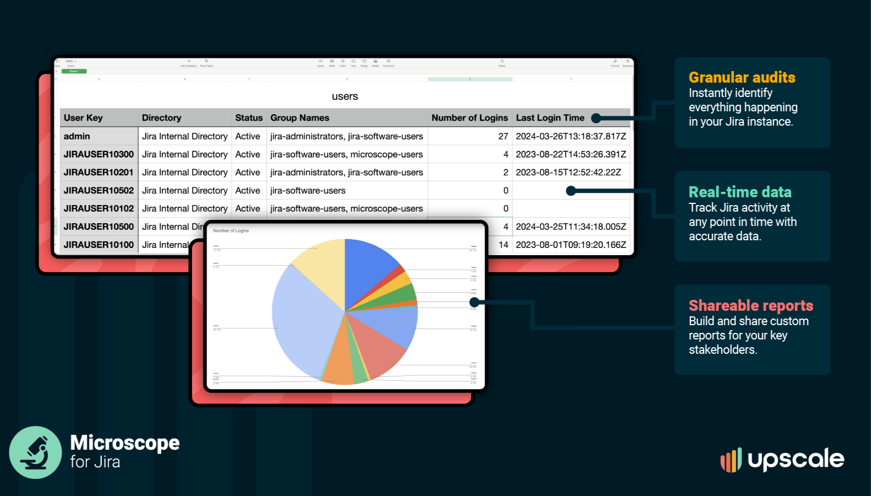Screen dimensions: 871x496
Task: Click admin's login count of 27
Action: coord(470,136)
